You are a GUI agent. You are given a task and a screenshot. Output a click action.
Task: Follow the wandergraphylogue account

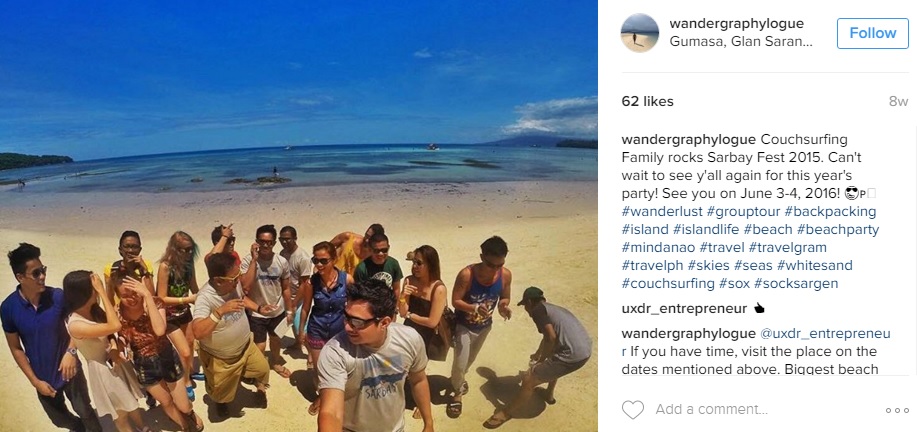[873, 33]
